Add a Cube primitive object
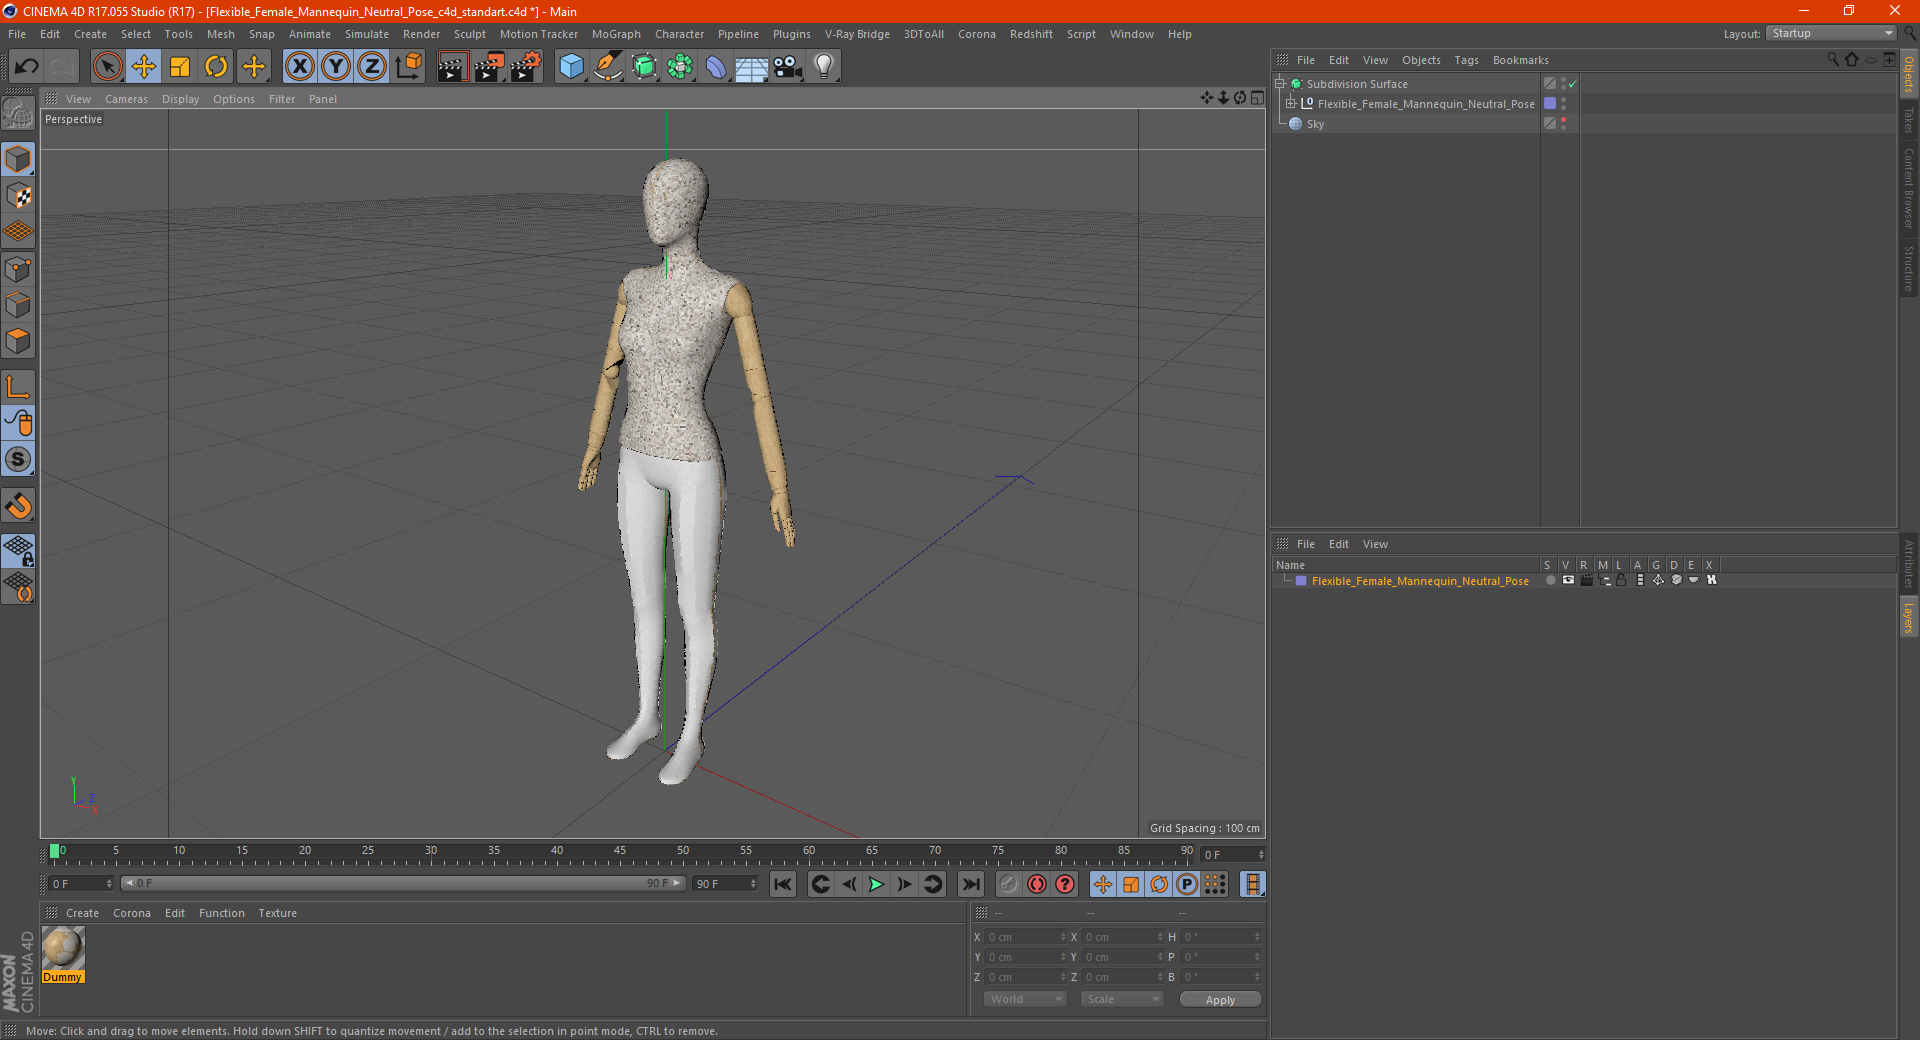 [571, 67]
